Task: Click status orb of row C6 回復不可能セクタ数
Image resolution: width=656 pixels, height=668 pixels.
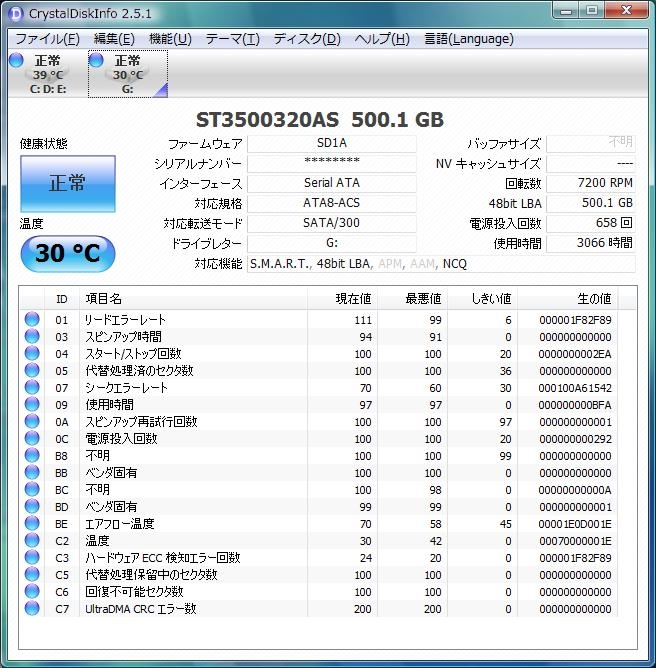Action: (x=32, y=591)
